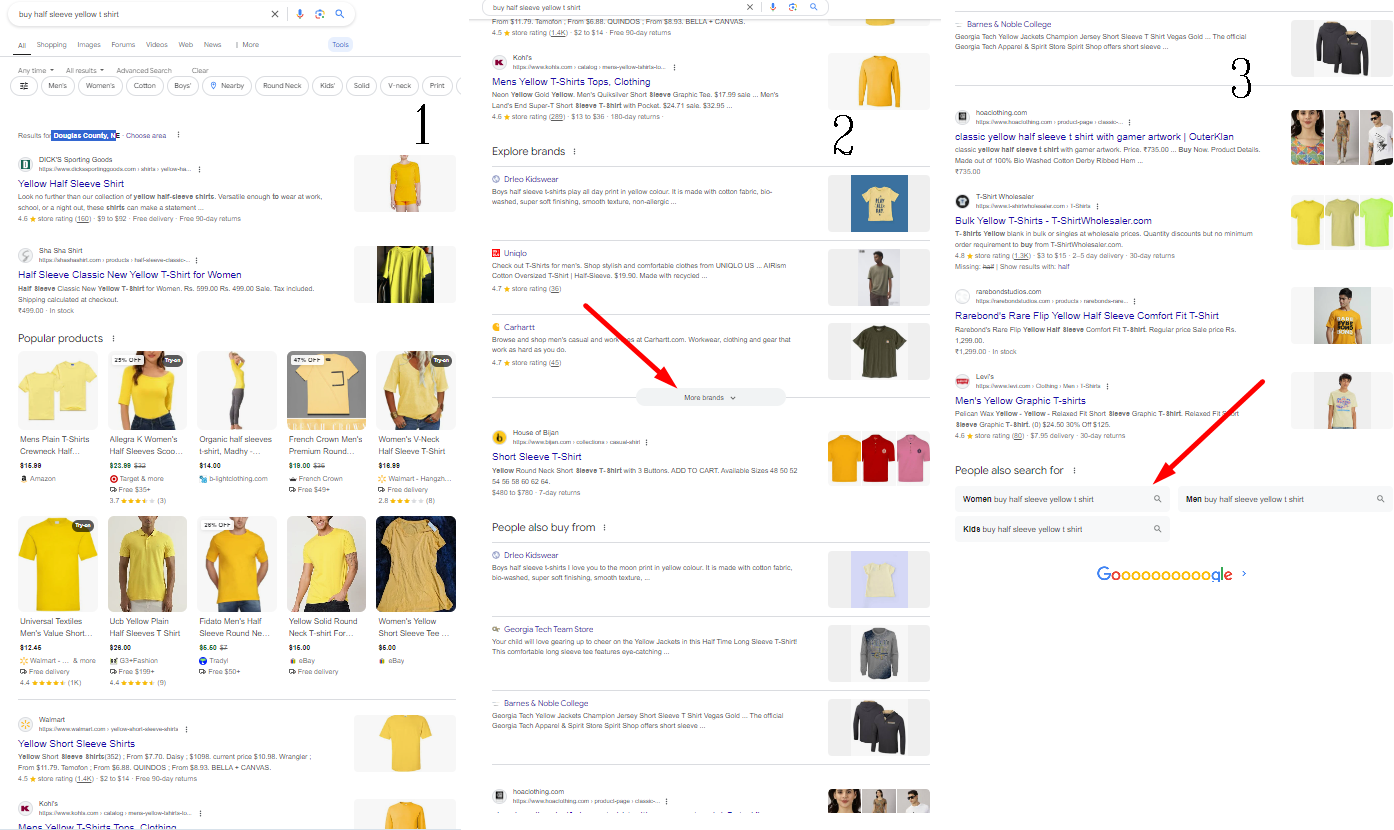Viewport: 1394px width, 830px height.
Task: Expand the More brands section
Action: point(710,397)
